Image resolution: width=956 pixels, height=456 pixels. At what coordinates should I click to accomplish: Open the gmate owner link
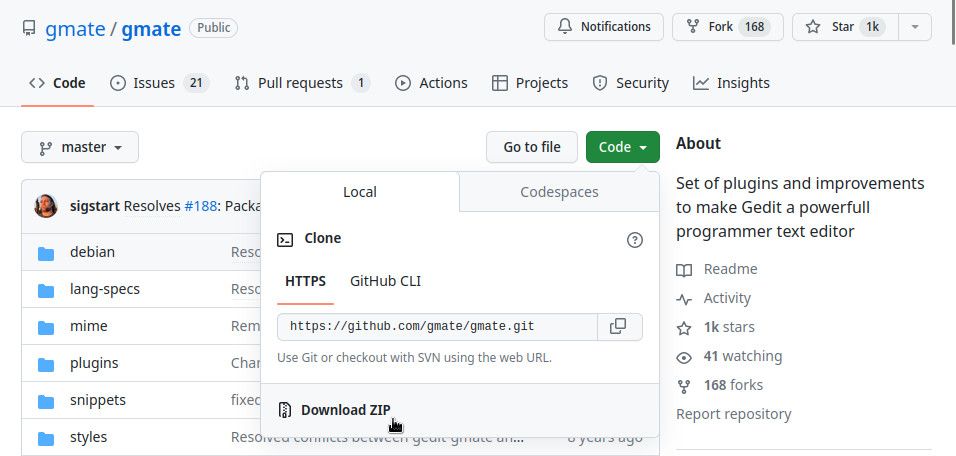(x=75, y=29)
